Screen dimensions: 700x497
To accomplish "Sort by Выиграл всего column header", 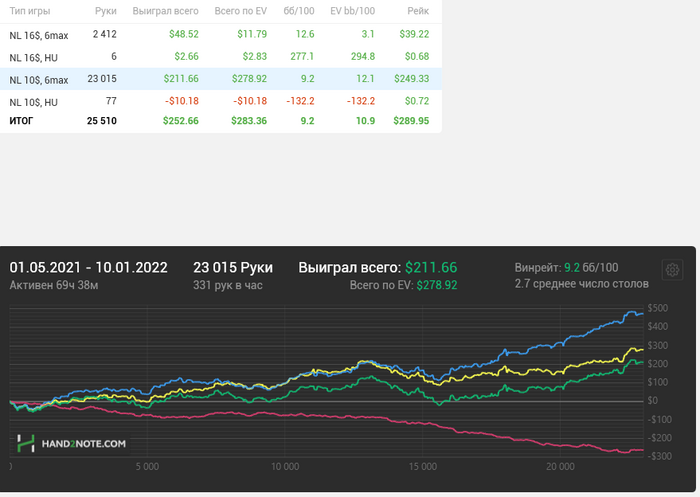I will tap(165, 10).
